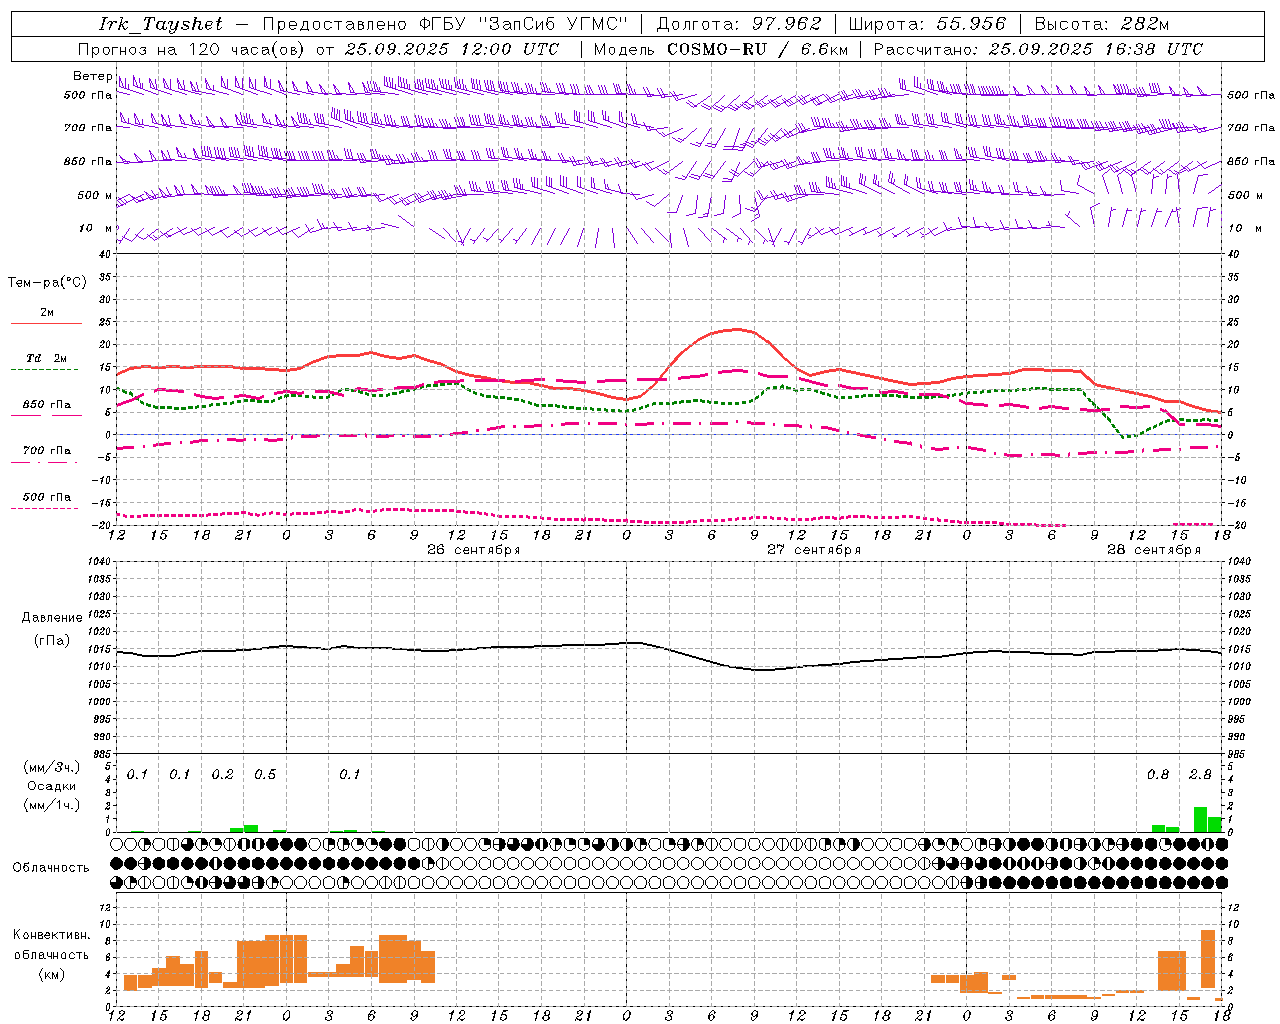Select the Высота: 282м header value
This screenshot has height=1024, width=1280.
coord(1102,24)
